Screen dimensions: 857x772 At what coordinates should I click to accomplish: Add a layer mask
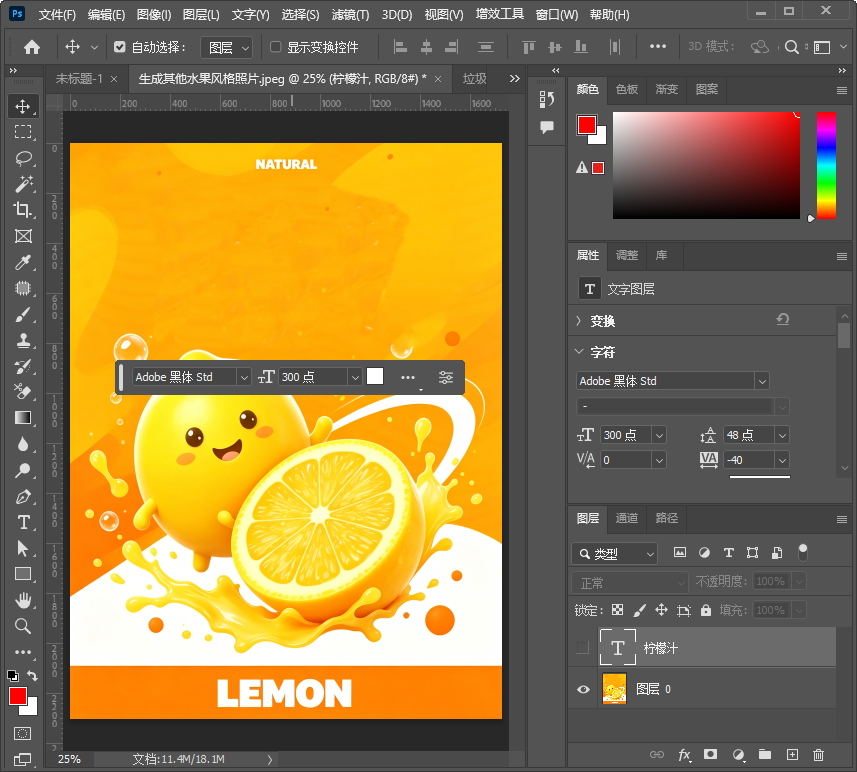point(710,755)
